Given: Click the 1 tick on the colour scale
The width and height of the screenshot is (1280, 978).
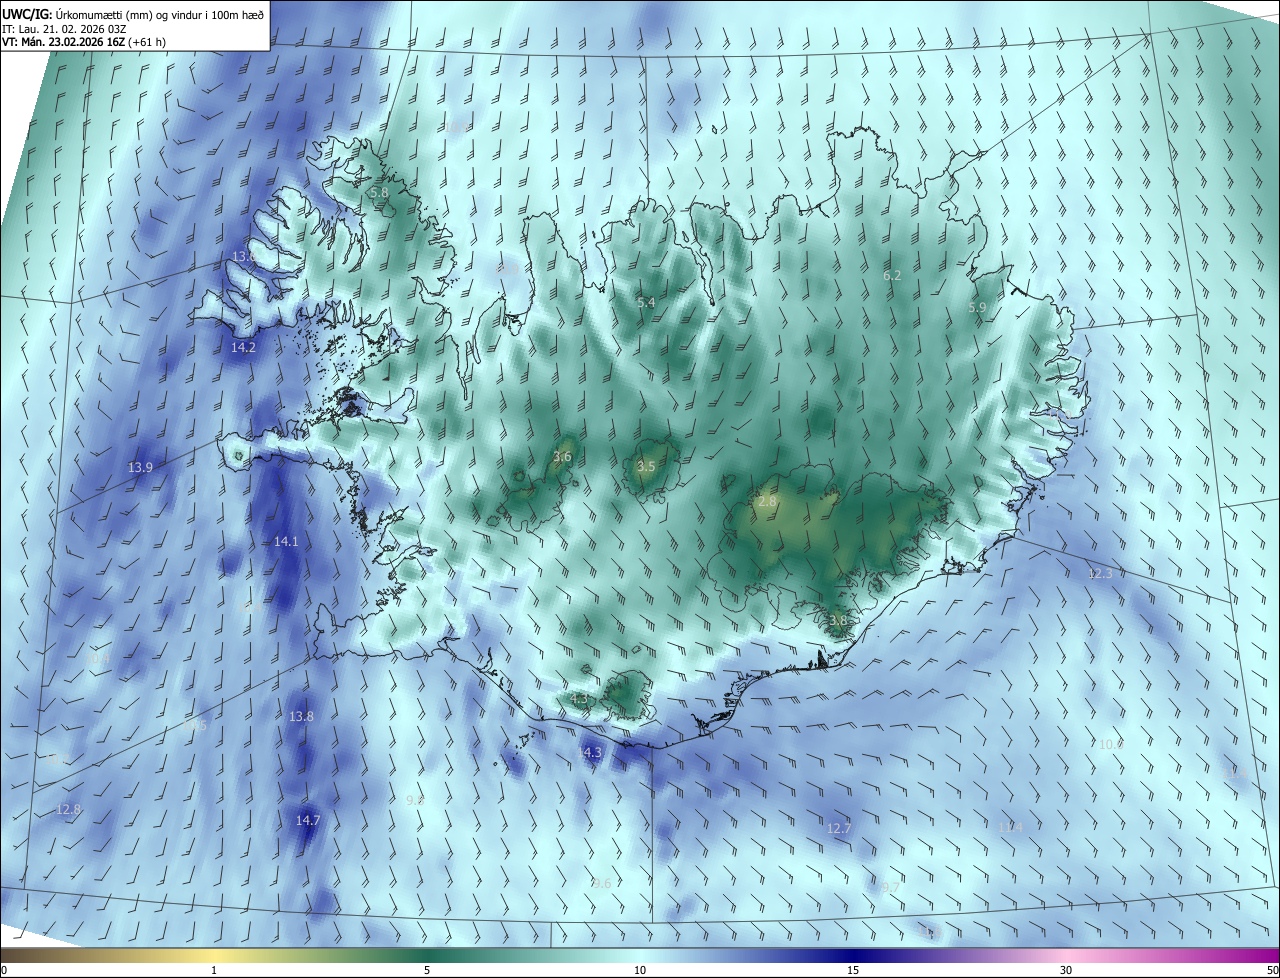Looking at the screenshot, I should (x=214, y=970).
